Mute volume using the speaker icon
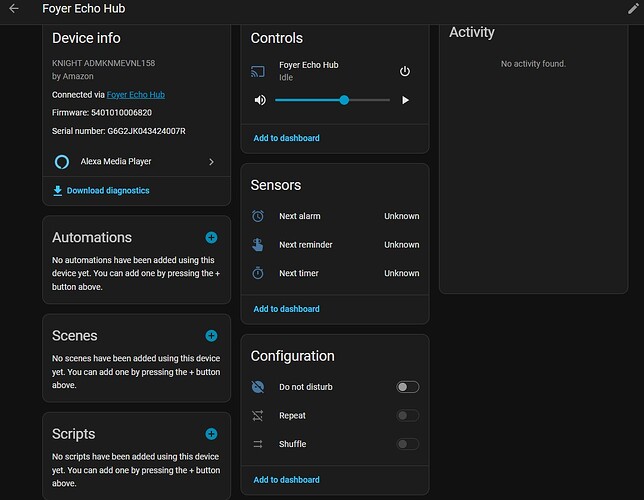The width and height of the screenshot is (644, 500). (x=260, y=100)
